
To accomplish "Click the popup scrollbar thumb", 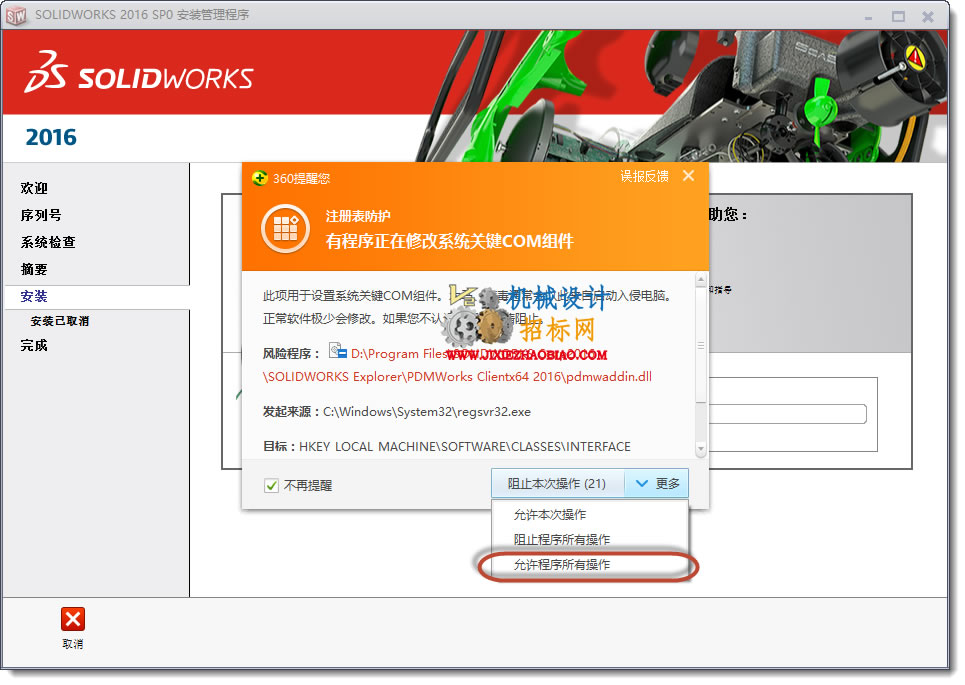I will (x=700, y=345).
